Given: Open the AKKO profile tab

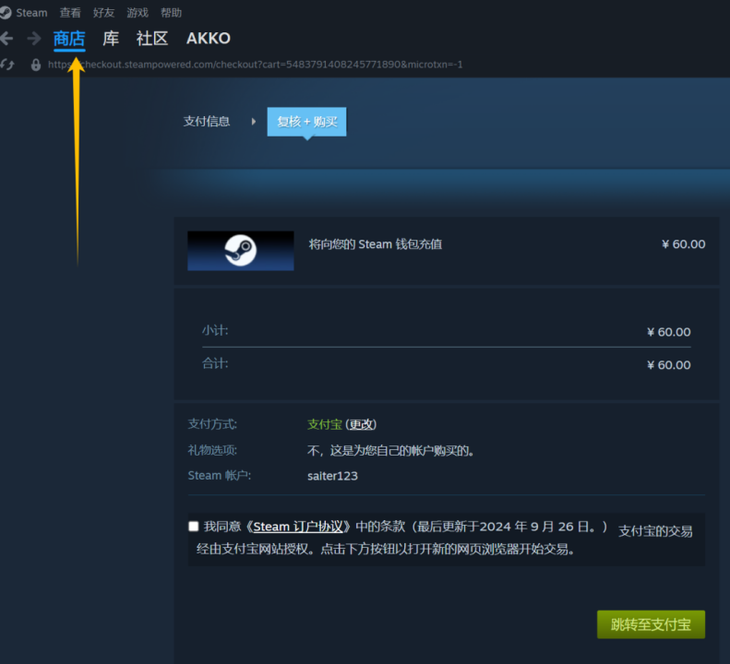Looking at the screenshot, I should [x=208, y=38].
